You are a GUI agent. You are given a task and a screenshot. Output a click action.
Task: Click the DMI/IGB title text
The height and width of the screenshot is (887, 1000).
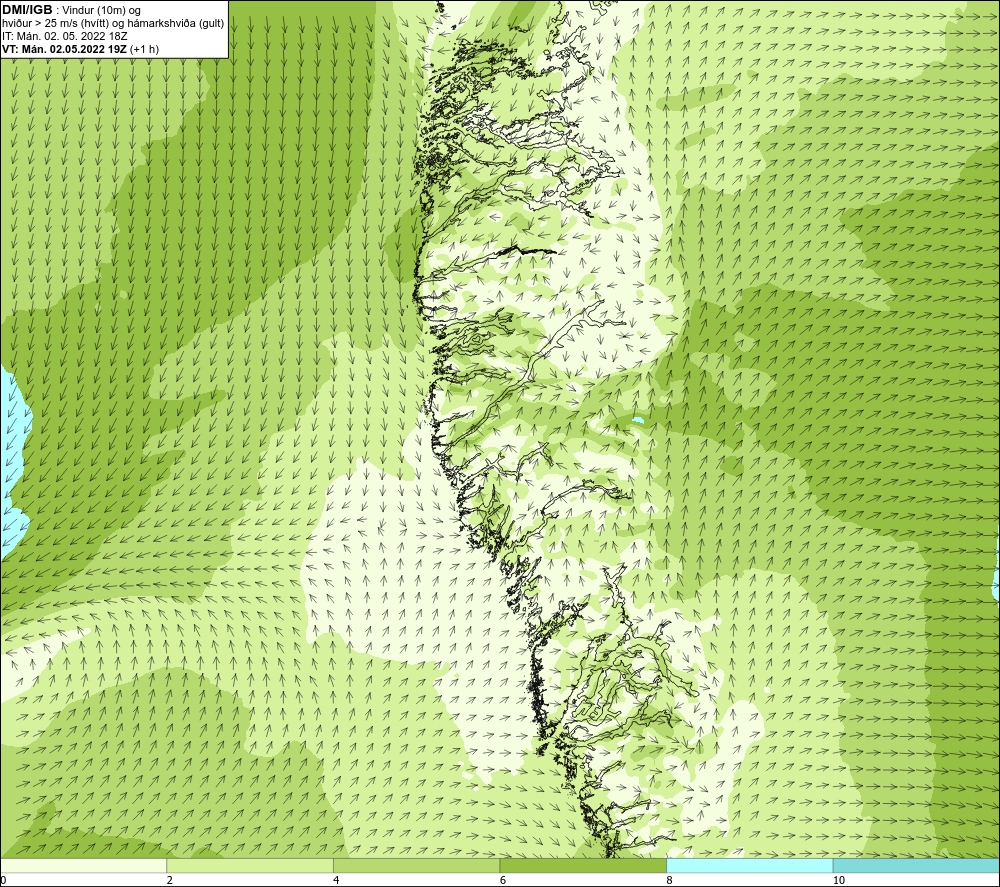(x=27, y=10)
